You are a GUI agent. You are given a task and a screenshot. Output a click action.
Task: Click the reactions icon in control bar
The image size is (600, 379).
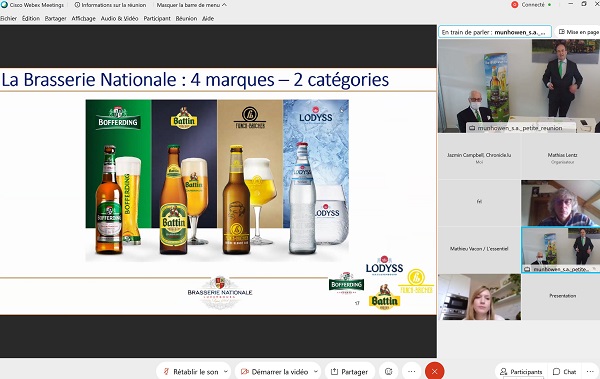coord(388,371)
